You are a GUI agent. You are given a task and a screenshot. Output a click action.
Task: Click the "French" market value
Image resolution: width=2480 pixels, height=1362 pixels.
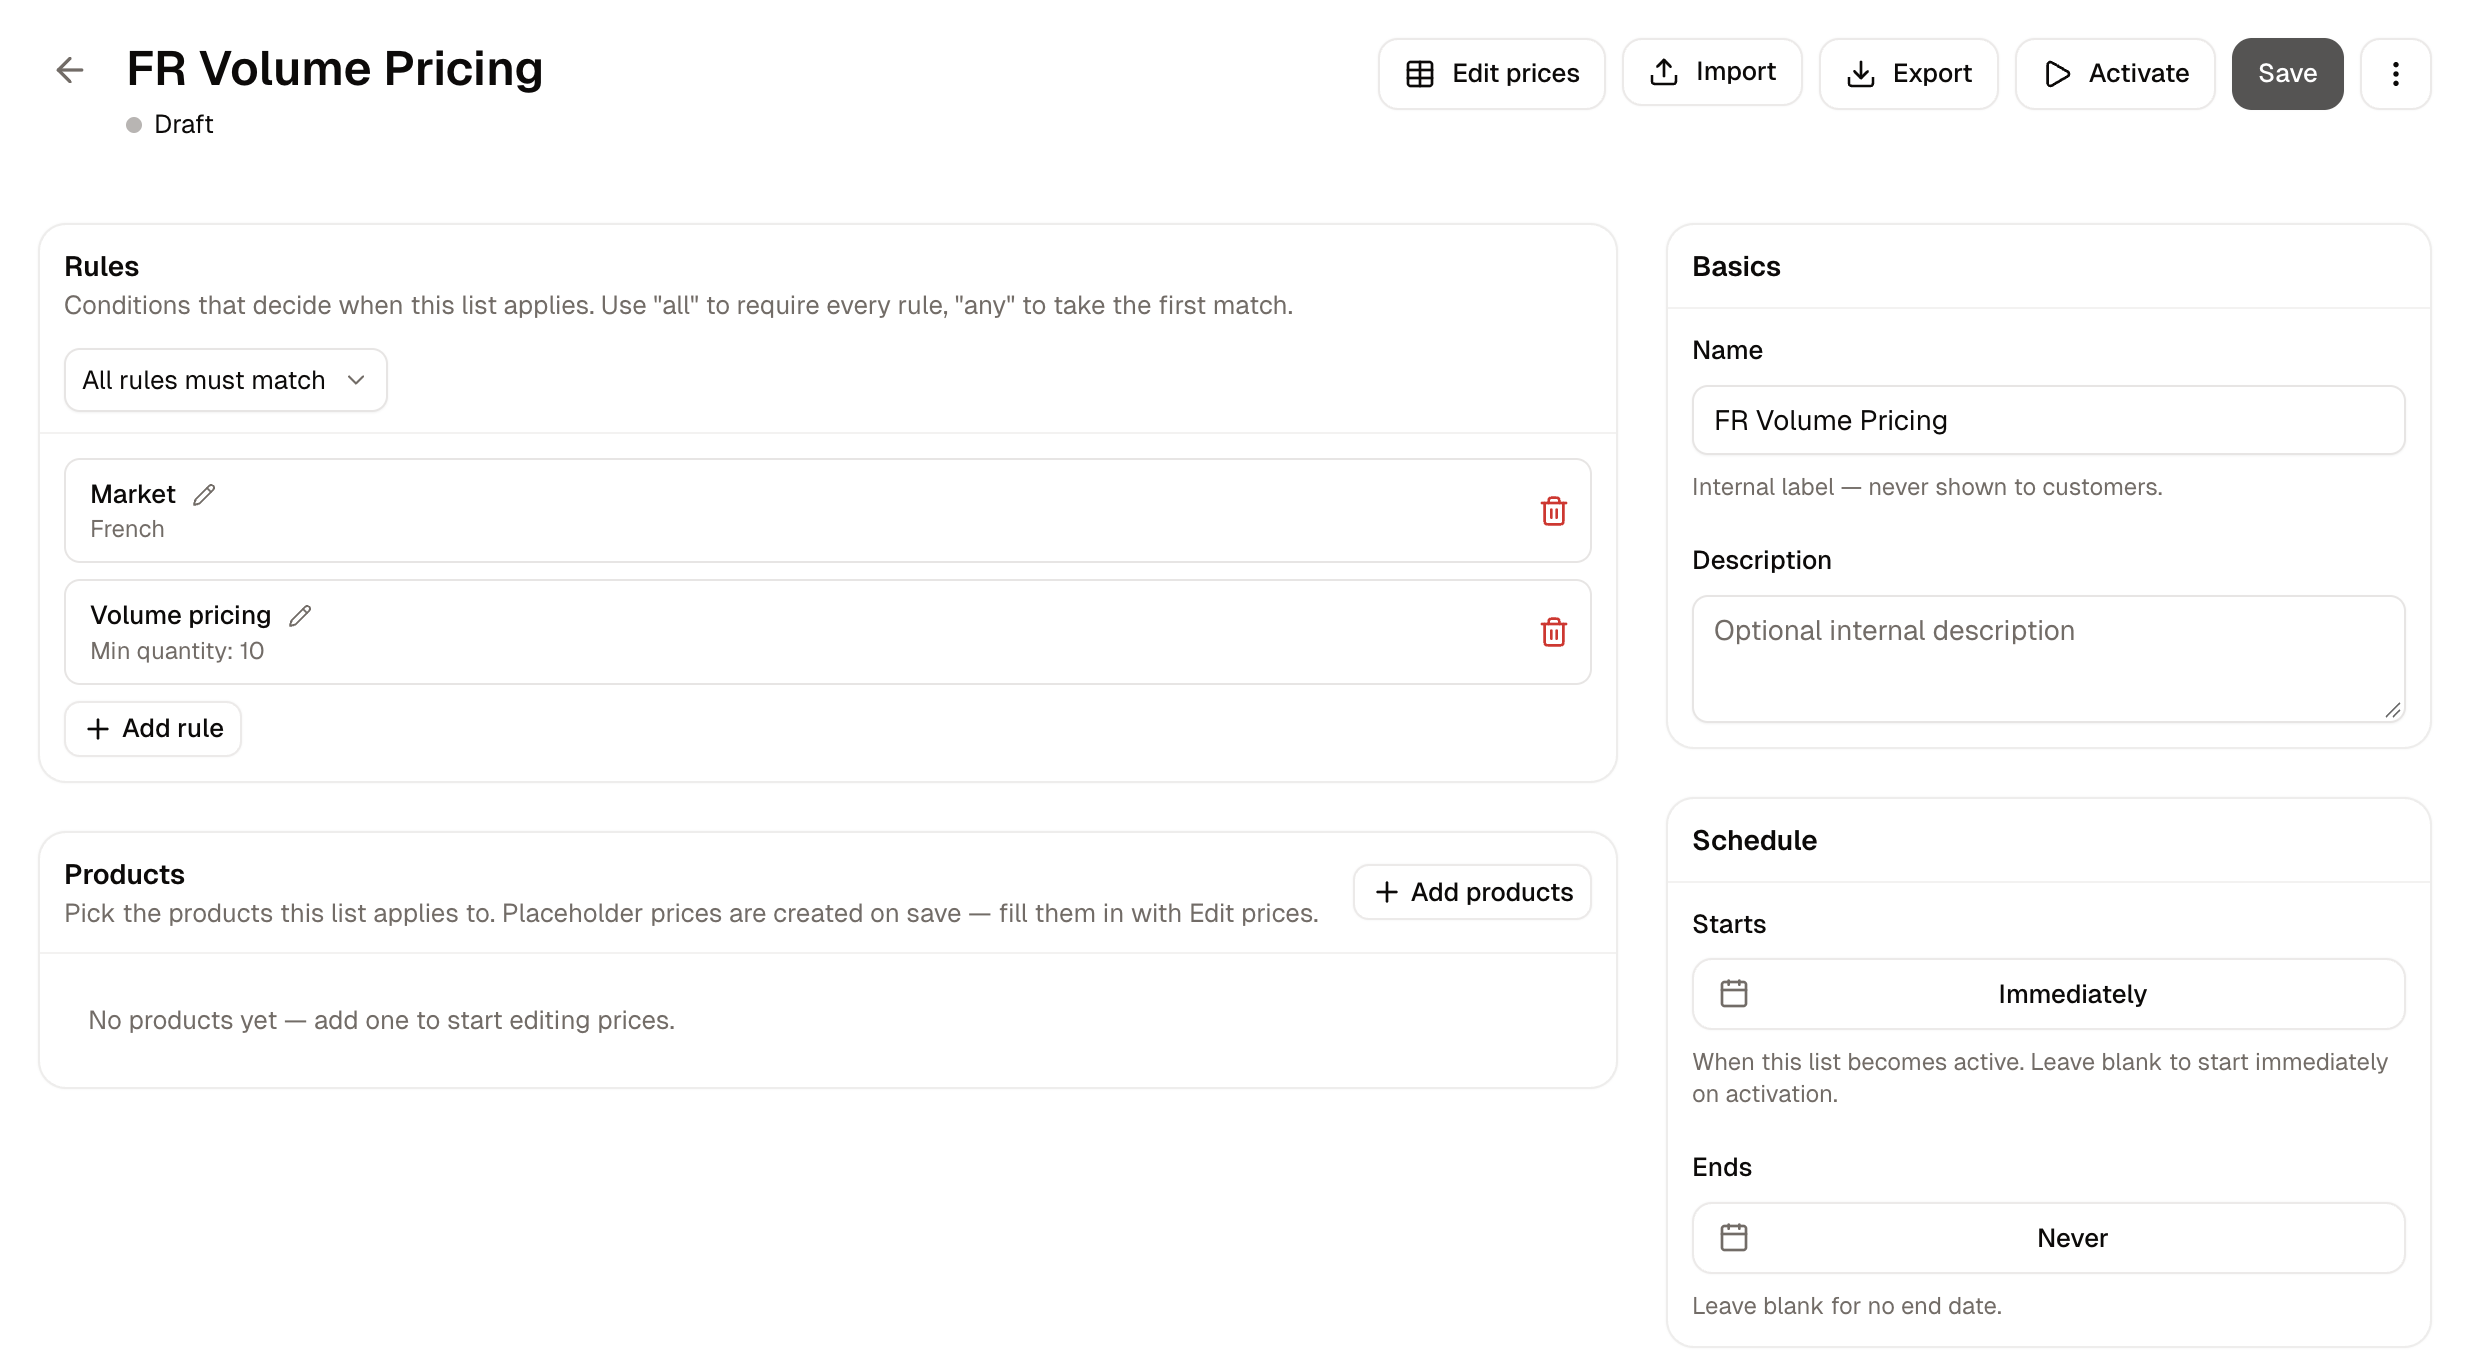pyautogui.click(x=127, y=529)
